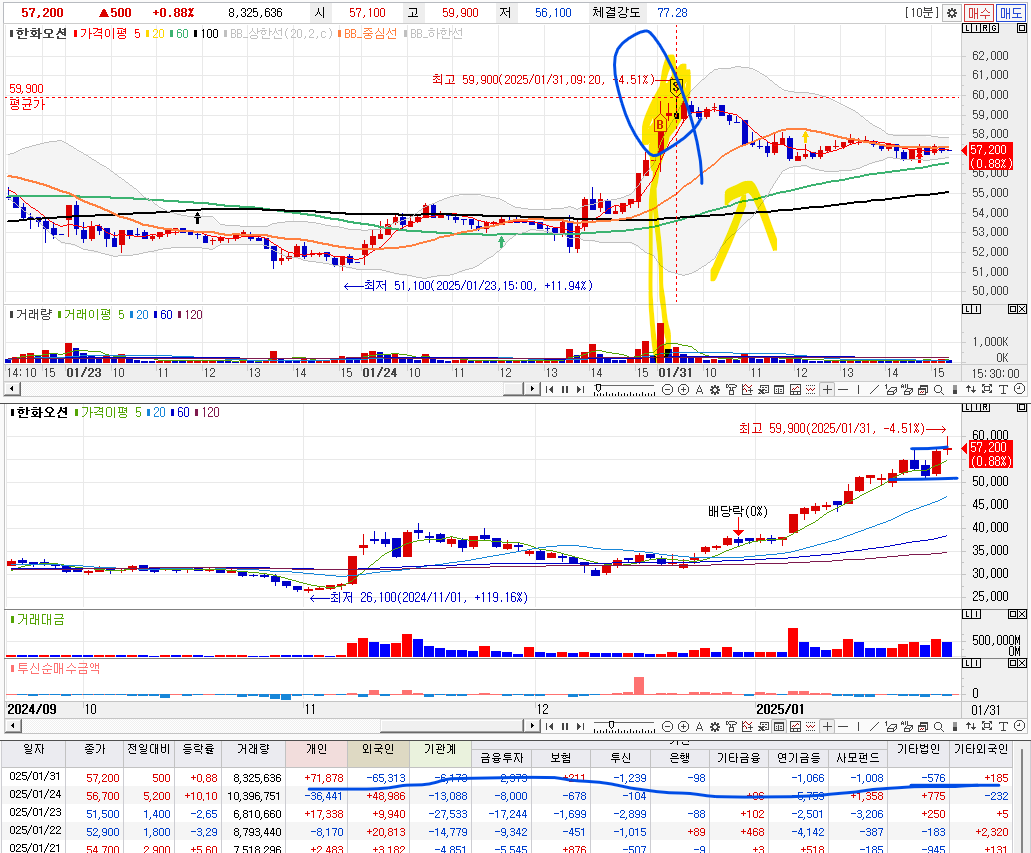
Task: Click zoom-in plus icon in daily chart toolbar
Action: (x=684, y=726)
